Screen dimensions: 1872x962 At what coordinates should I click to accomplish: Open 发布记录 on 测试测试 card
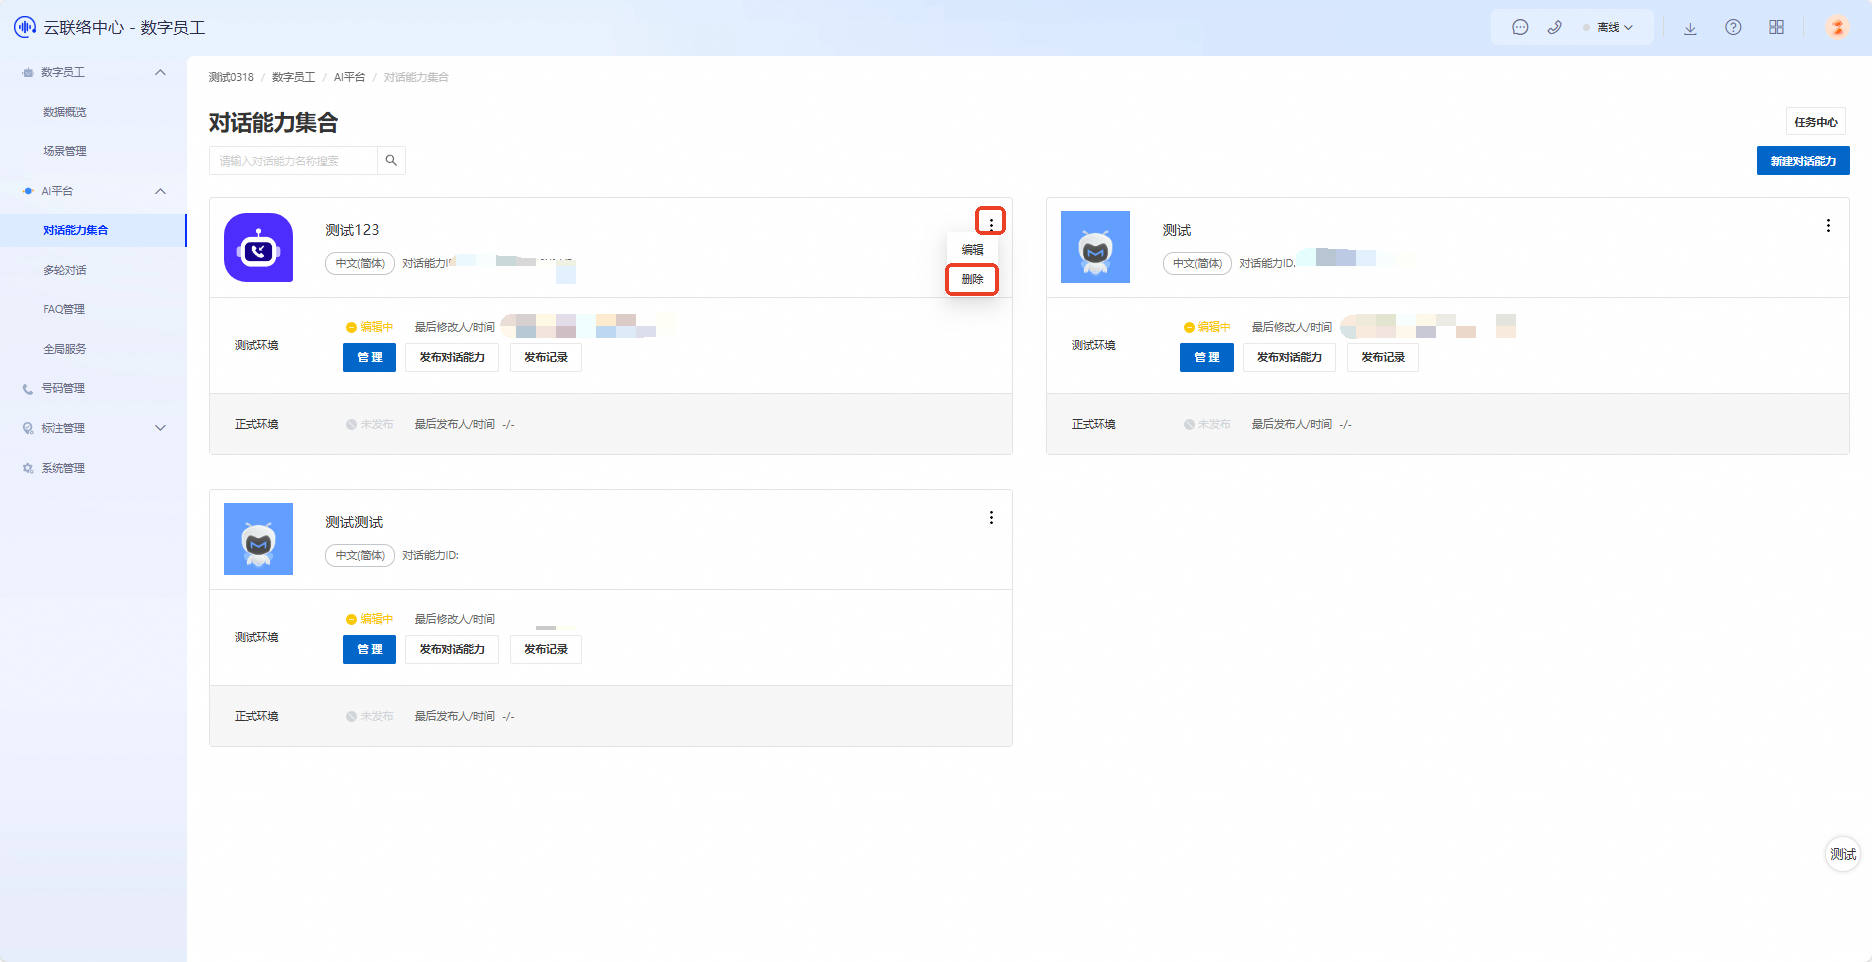point(546,649)
